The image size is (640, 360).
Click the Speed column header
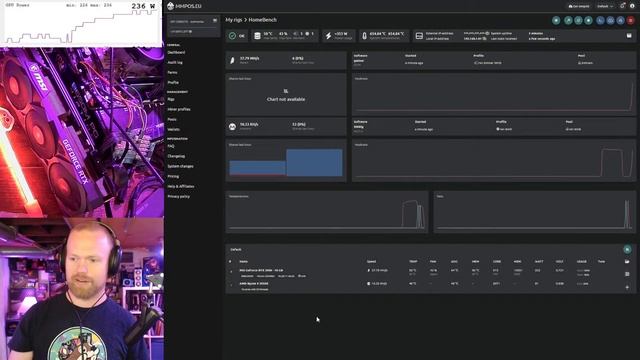pos(371,262)
